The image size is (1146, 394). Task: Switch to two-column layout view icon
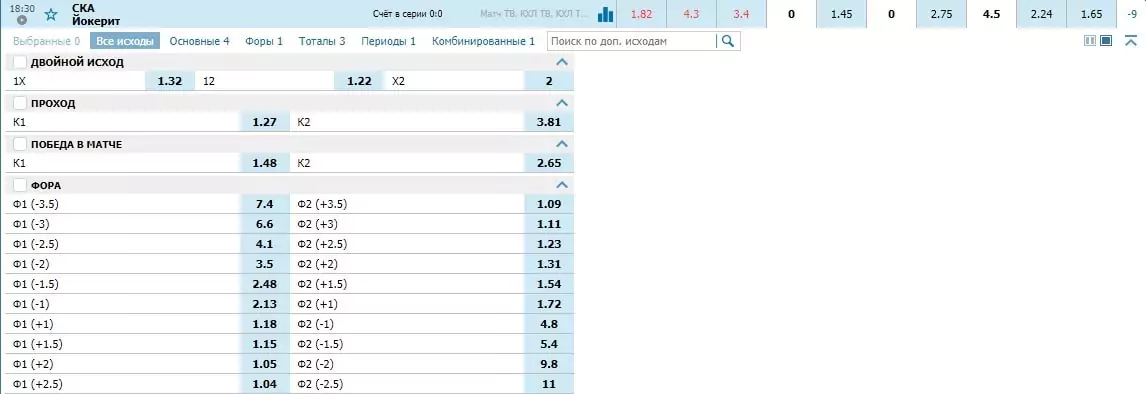click(x=1090, y=41)
